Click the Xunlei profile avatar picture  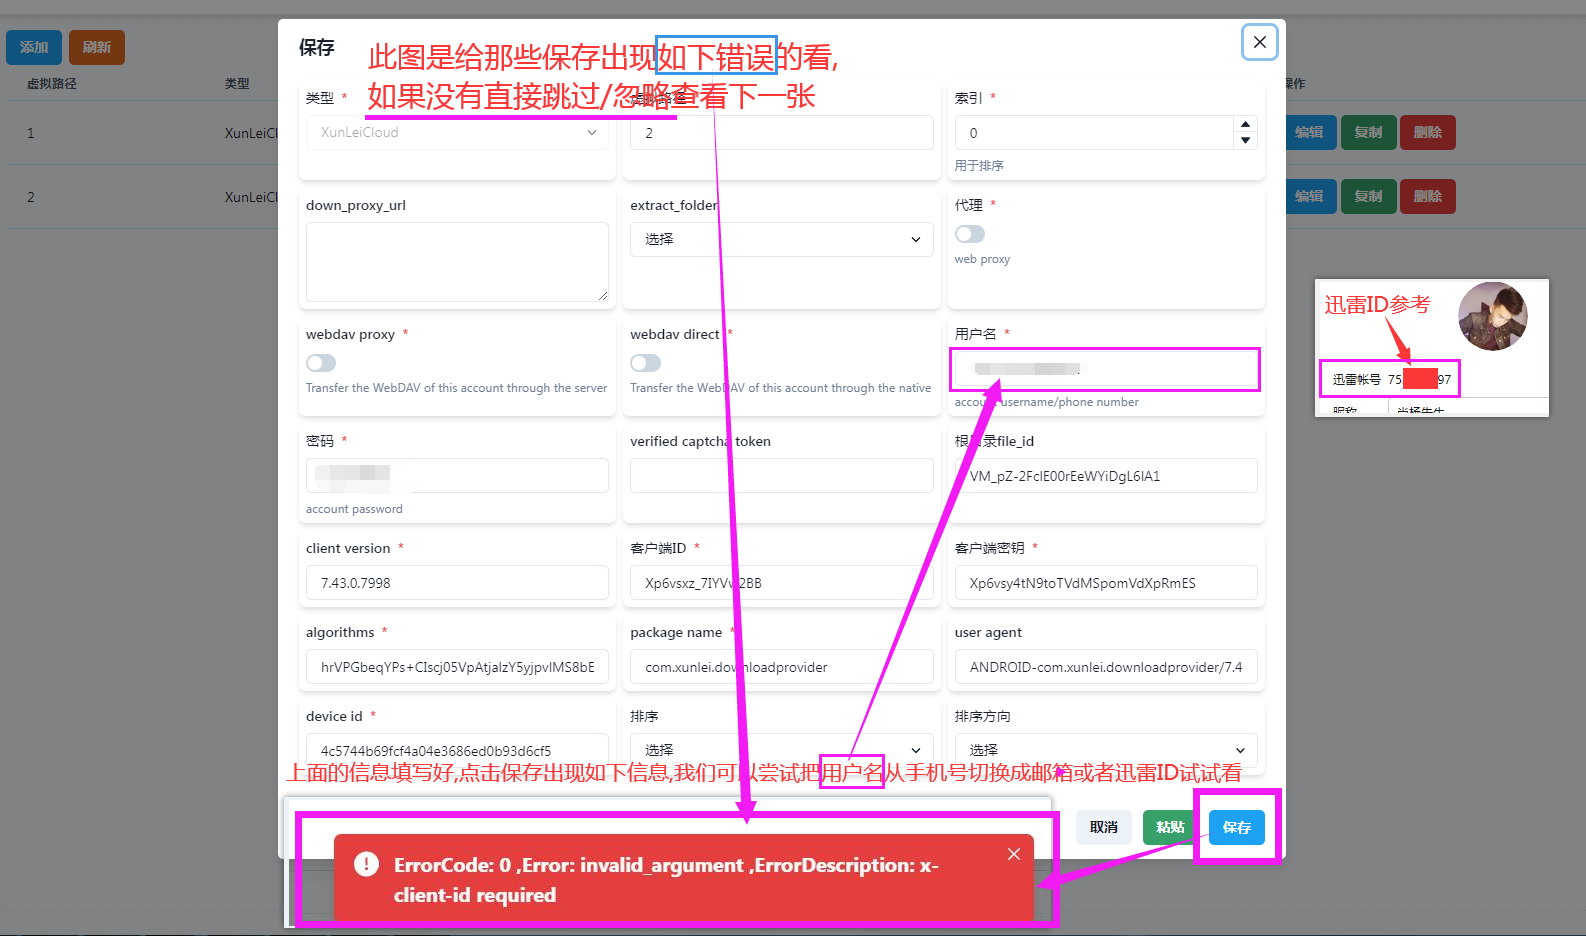[1492, 317]
